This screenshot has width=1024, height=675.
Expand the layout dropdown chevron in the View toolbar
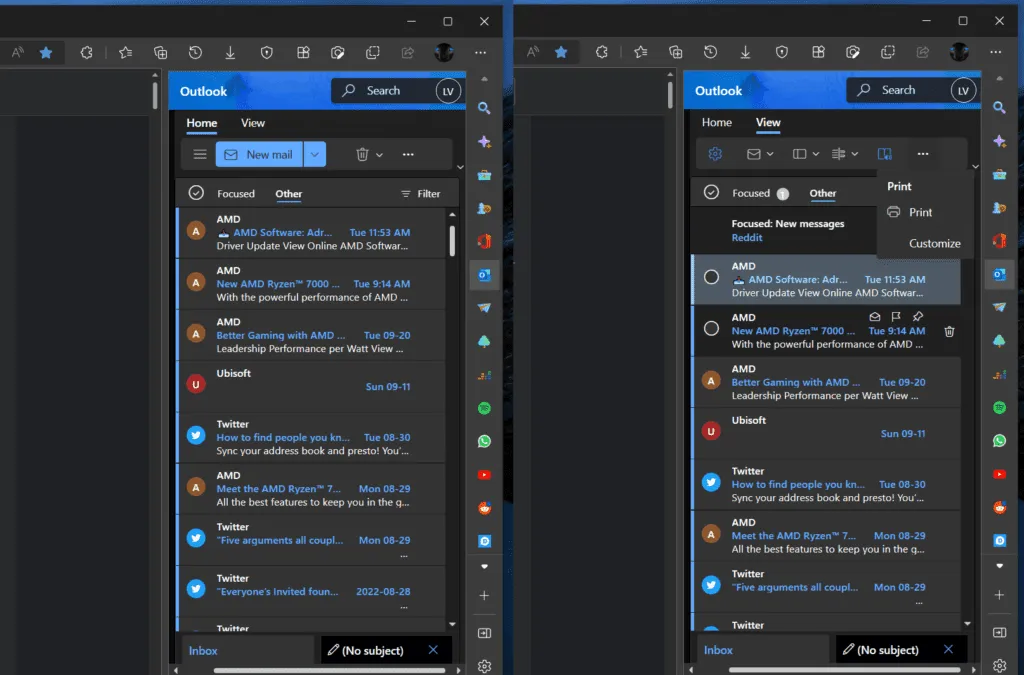[815, 153]
